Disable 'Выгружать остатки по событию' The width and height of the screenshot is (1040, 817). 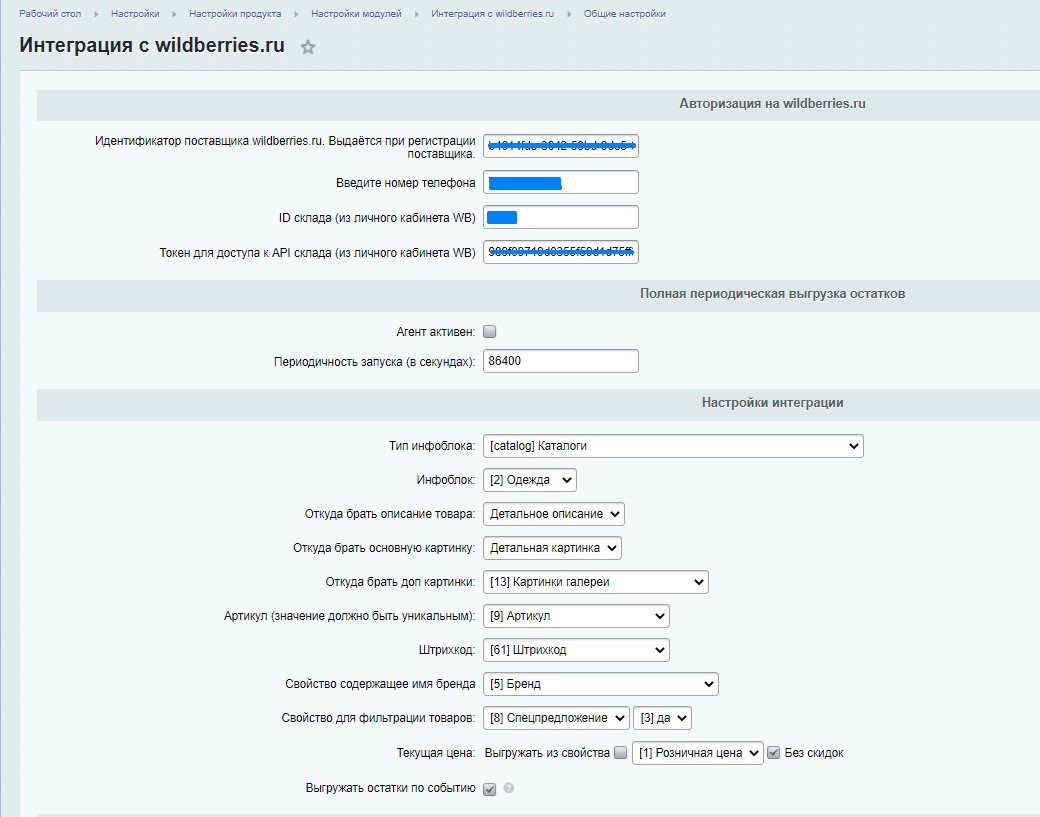(488, 789)
